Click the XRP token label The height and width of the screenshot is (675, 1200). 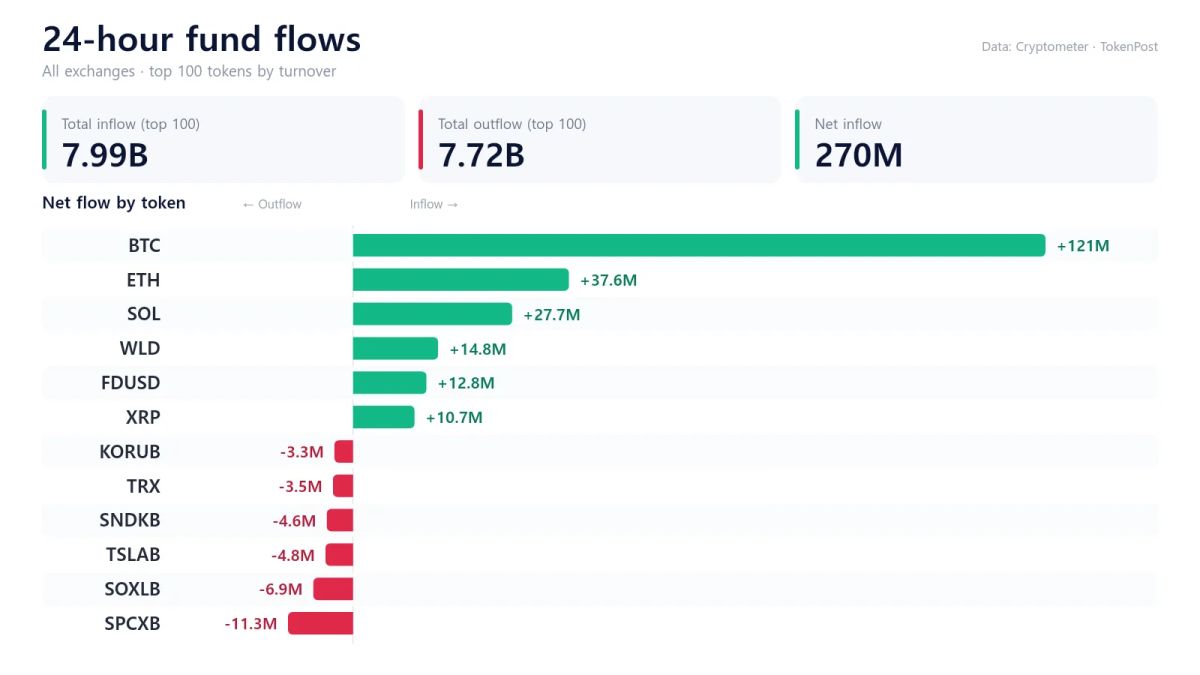[144, 417]
